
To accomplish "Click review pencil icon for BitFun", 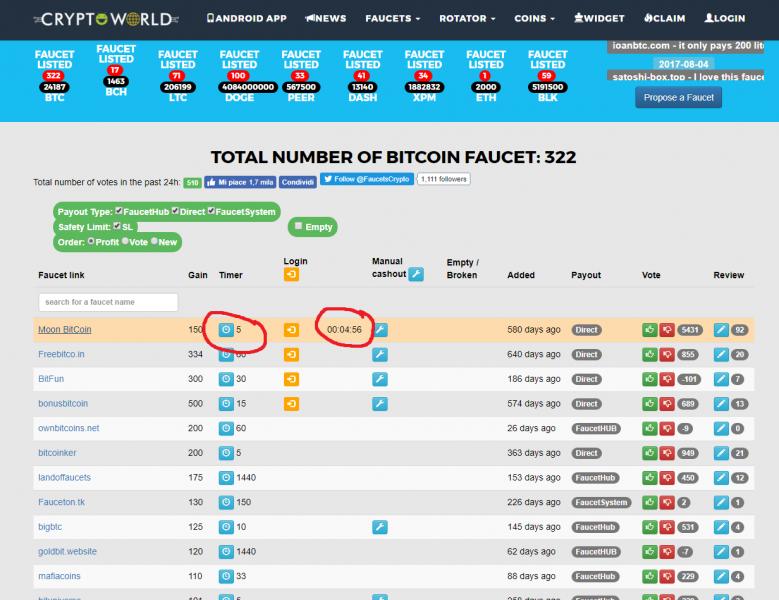I will point(722,379).
